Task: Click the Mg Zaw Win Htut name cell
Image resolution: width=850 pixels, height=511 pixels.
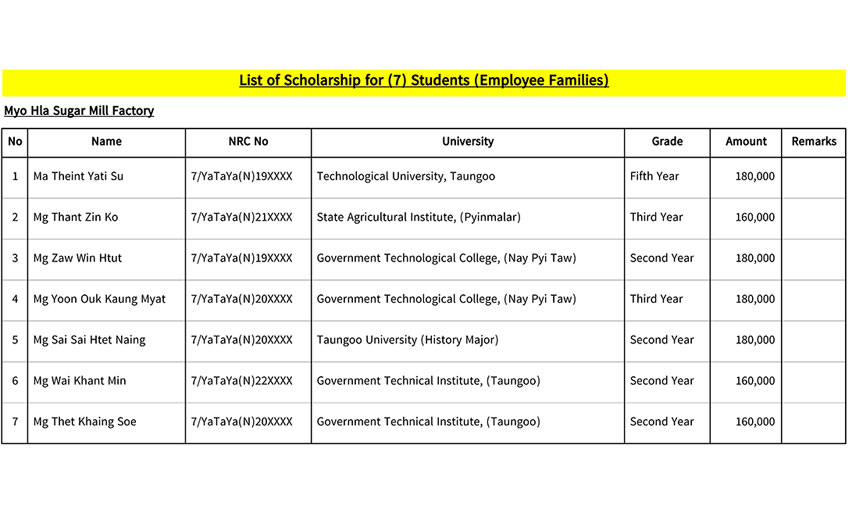Action: (77, 258)
